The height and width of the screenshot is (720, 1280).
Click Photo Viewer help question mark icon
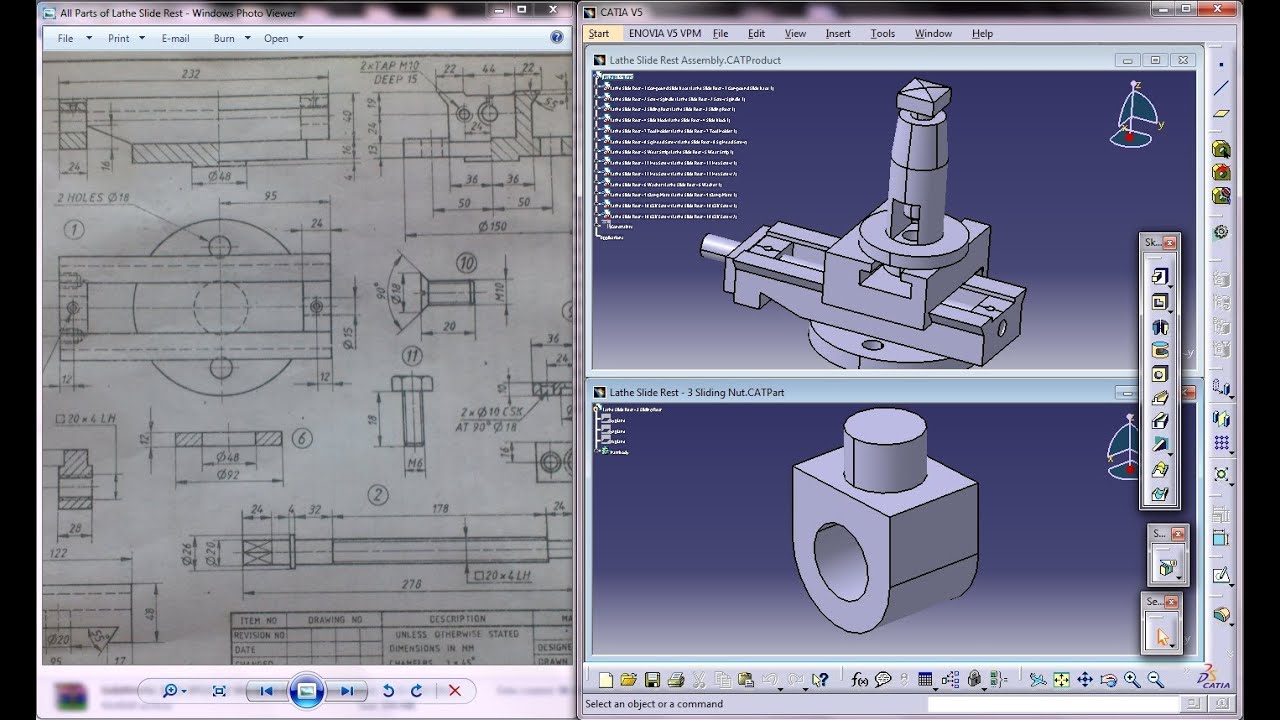tap(555, 38)
